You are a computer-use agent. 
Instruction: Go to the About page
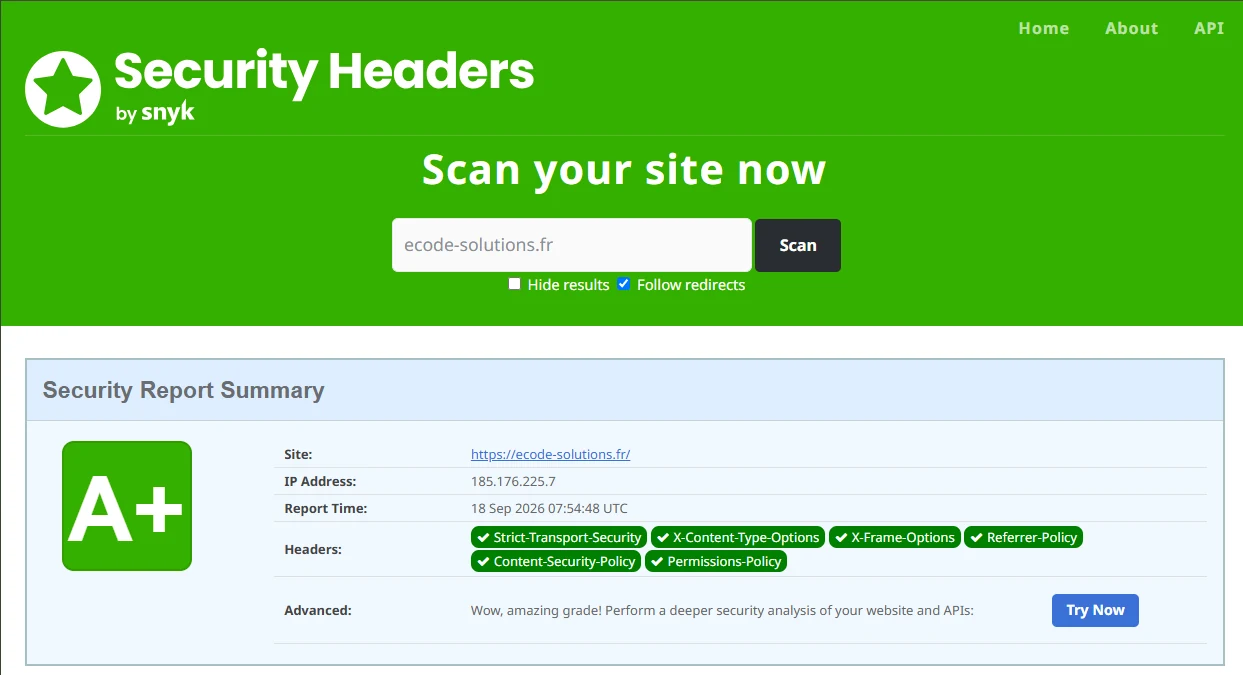click(x=1131, y=28)
